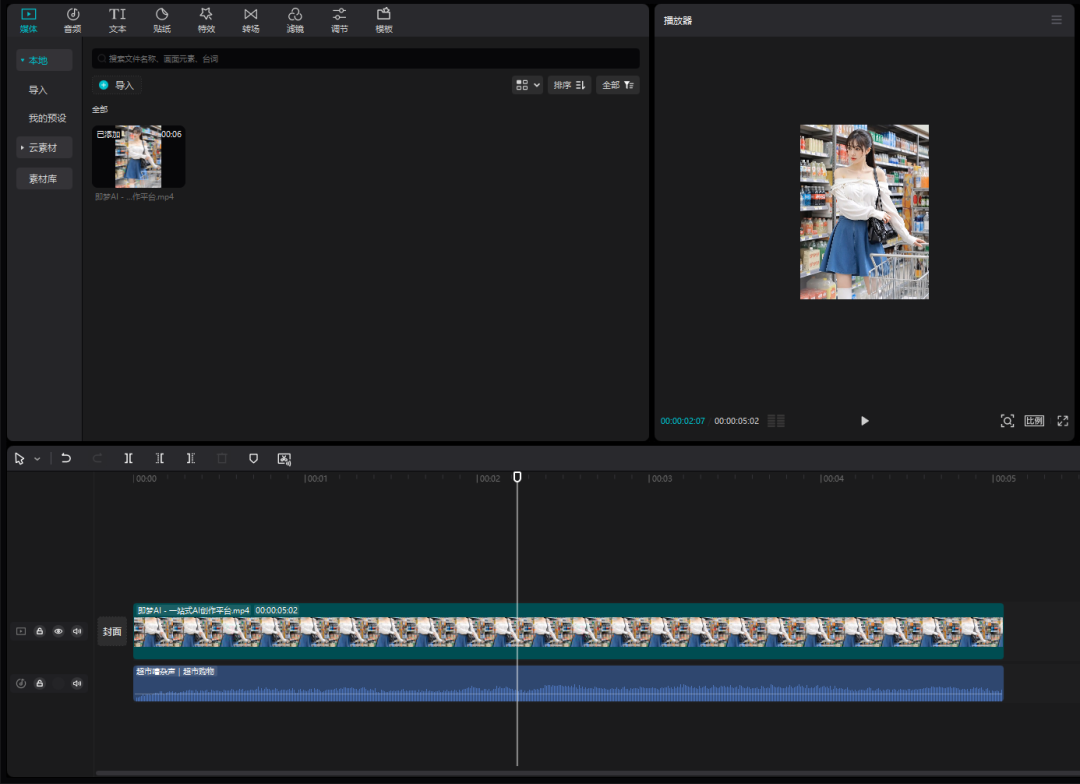Click the 比例 aspect ratio icon
The width and height of the screenshot is (1080, 784).
click(x=1034, y=421)
